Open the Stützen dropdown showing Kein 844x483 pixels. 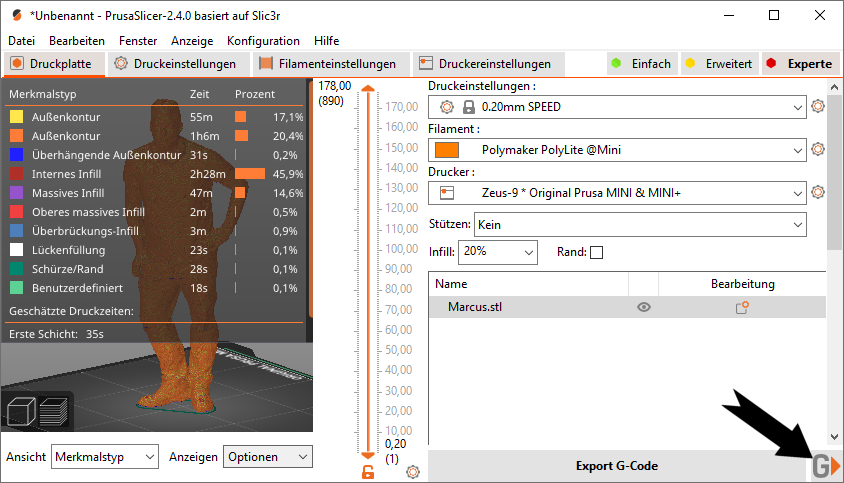point(640,225)
